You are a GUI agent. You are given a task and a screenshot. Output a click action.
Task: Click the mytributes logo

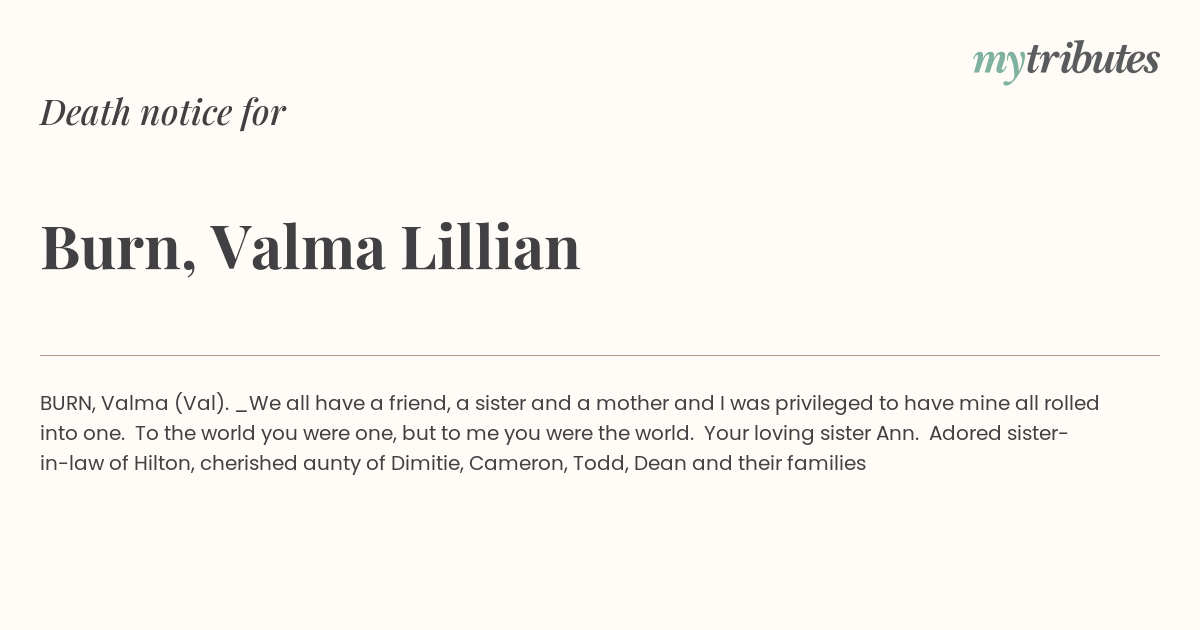click(x=1066, y=61)
